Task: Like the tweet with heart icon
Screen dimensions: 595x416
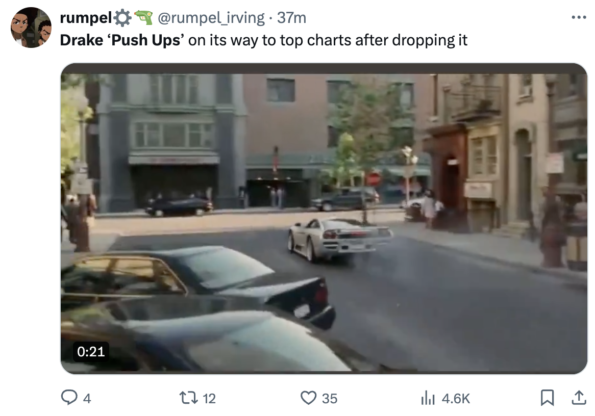Action: [x=308, y=398]
